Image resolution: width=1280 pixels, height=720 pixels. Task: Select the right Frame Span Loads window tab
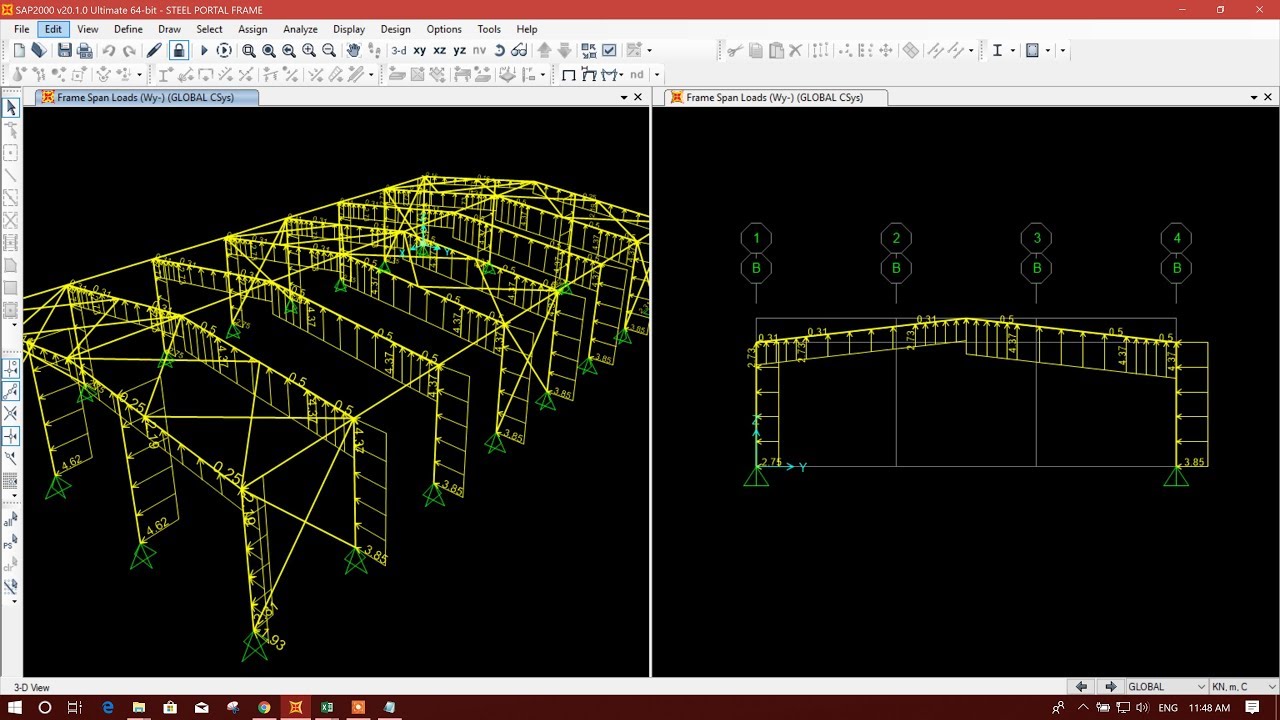coord(773,97)
